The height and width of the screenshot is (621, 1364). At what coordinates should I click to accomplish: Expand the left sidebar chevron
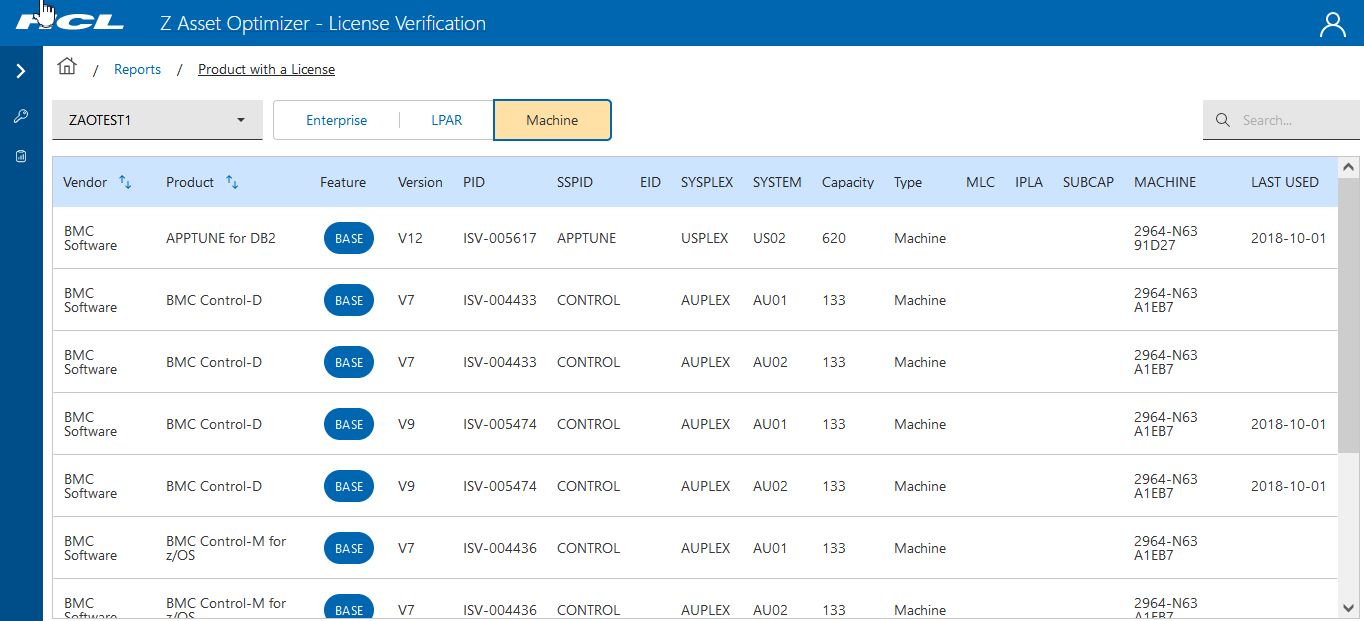coord(21,71)
